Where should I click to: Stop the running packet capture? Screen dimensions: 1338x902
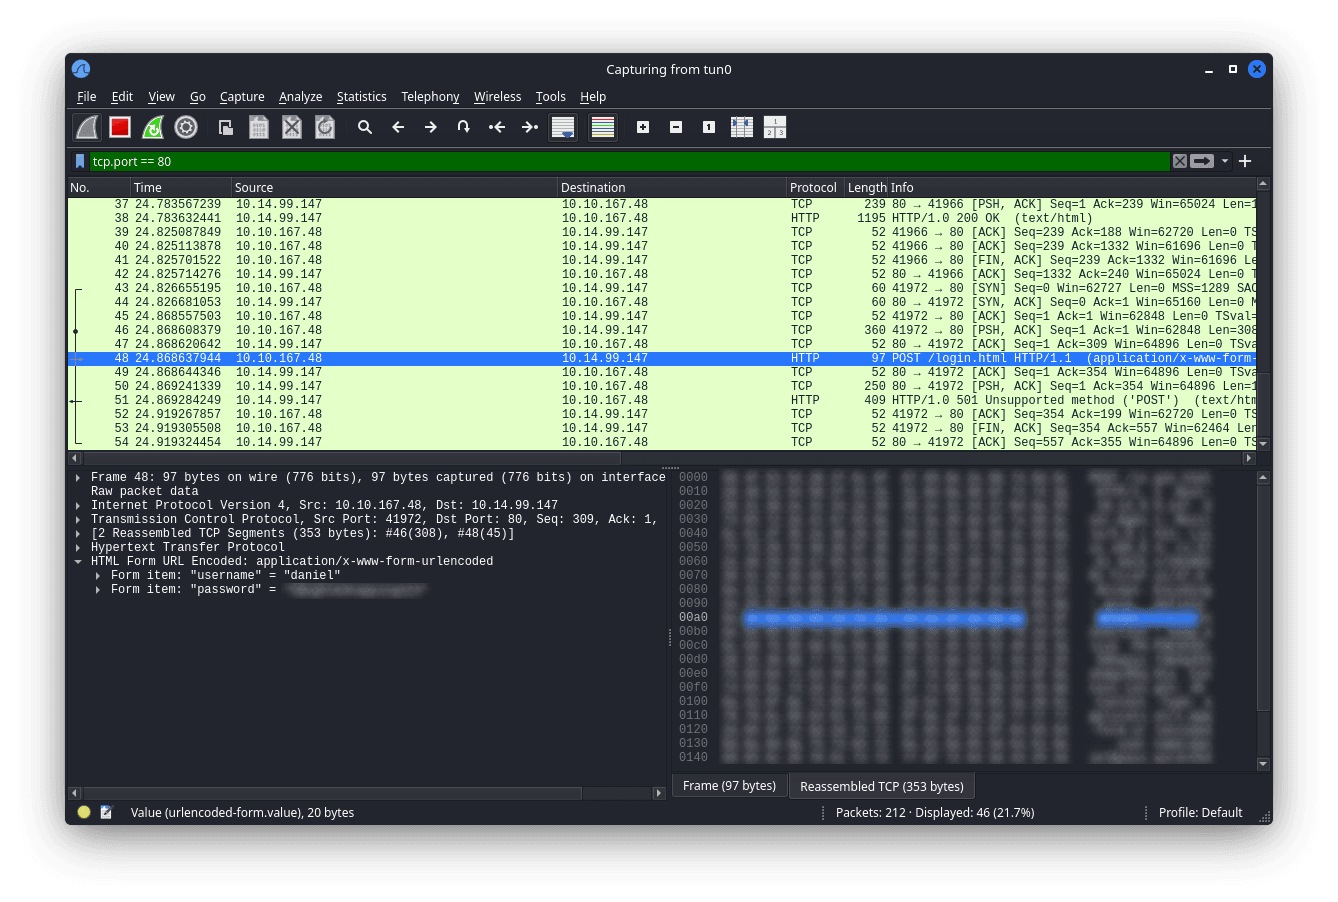(x=120, y=127)
